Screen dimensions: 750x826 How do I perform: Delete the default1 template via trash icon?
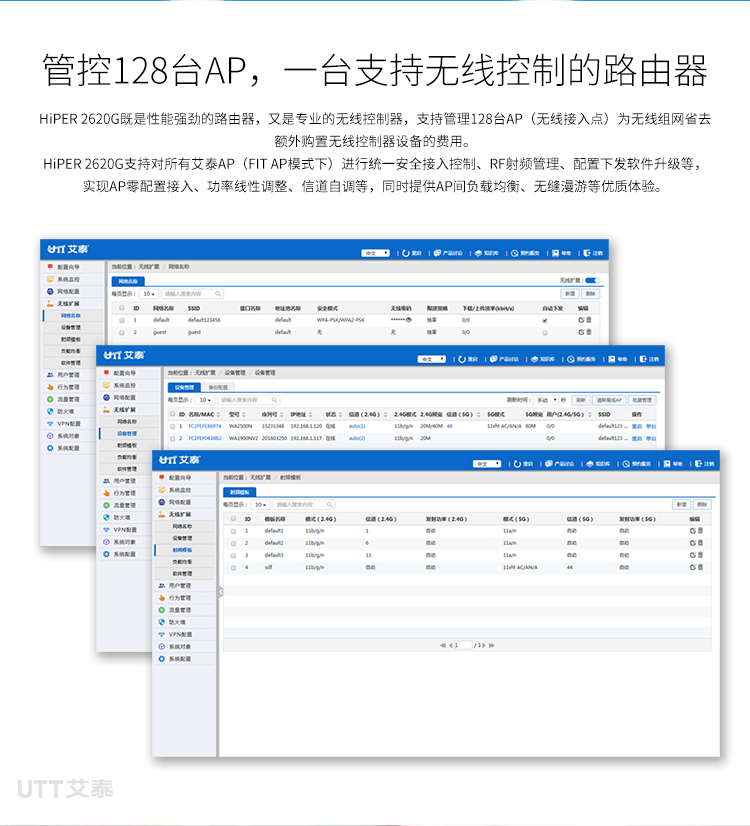pyautogui.click(x=700, y=530)
